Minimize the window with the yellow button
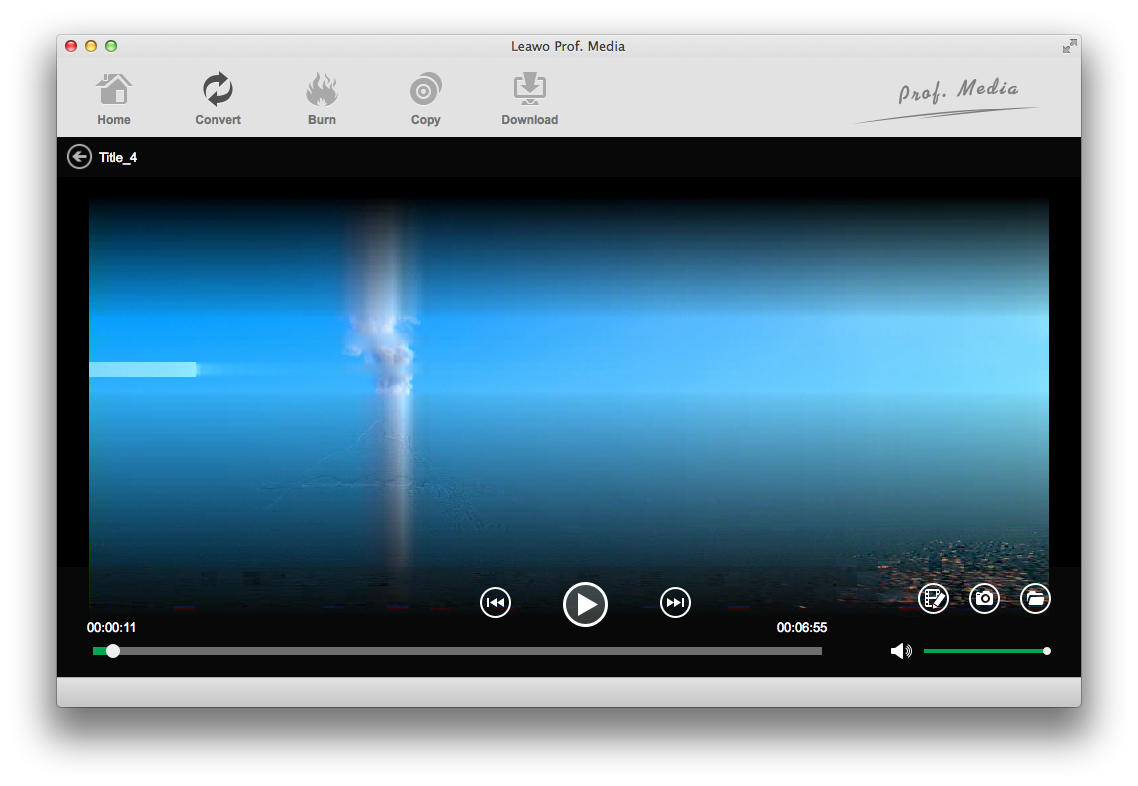The image size is (1138, 786). point(91,46)
